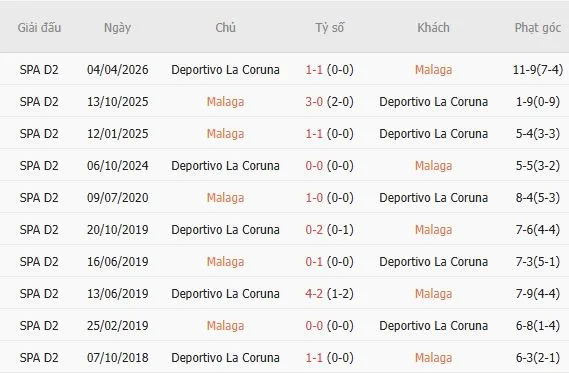The height and width of the screenshot is (373, 569).
Task: Click the 1-0 score on 09/07/2020
Action: [314, 198]
